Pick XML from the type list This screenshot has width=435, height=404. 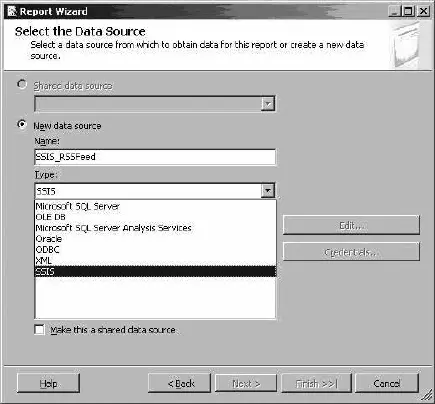[x=155, y=261]
